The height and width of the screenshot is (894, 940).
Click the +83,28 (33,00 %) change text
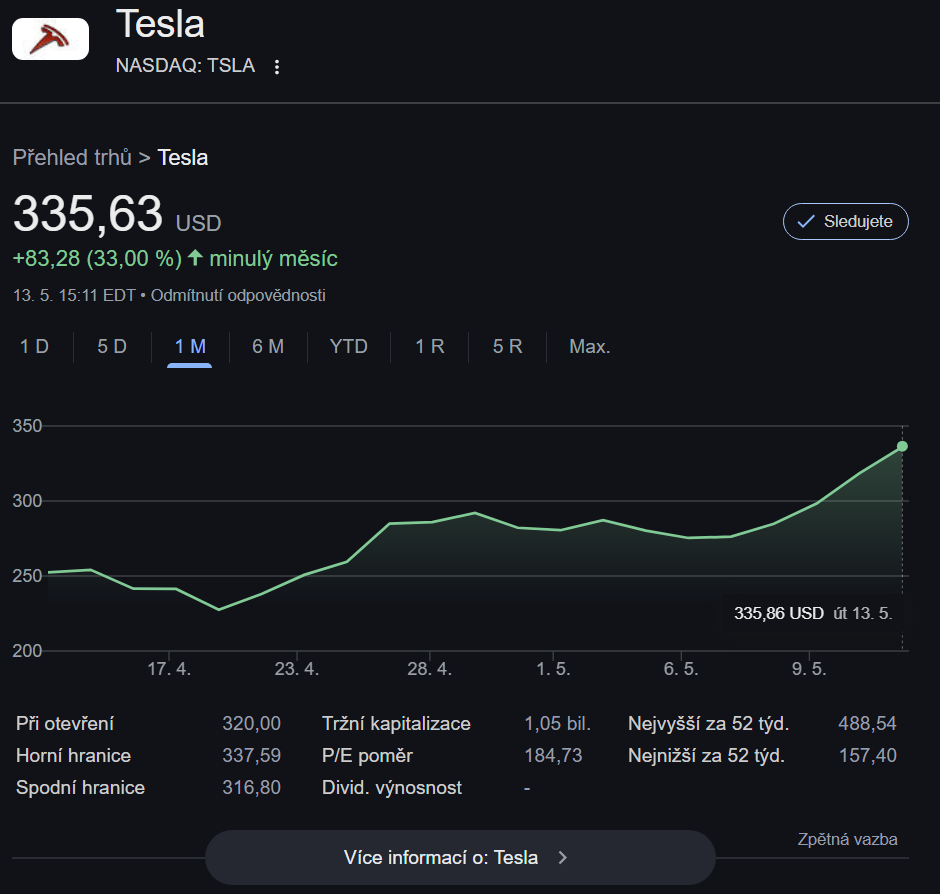coord(97,258)
